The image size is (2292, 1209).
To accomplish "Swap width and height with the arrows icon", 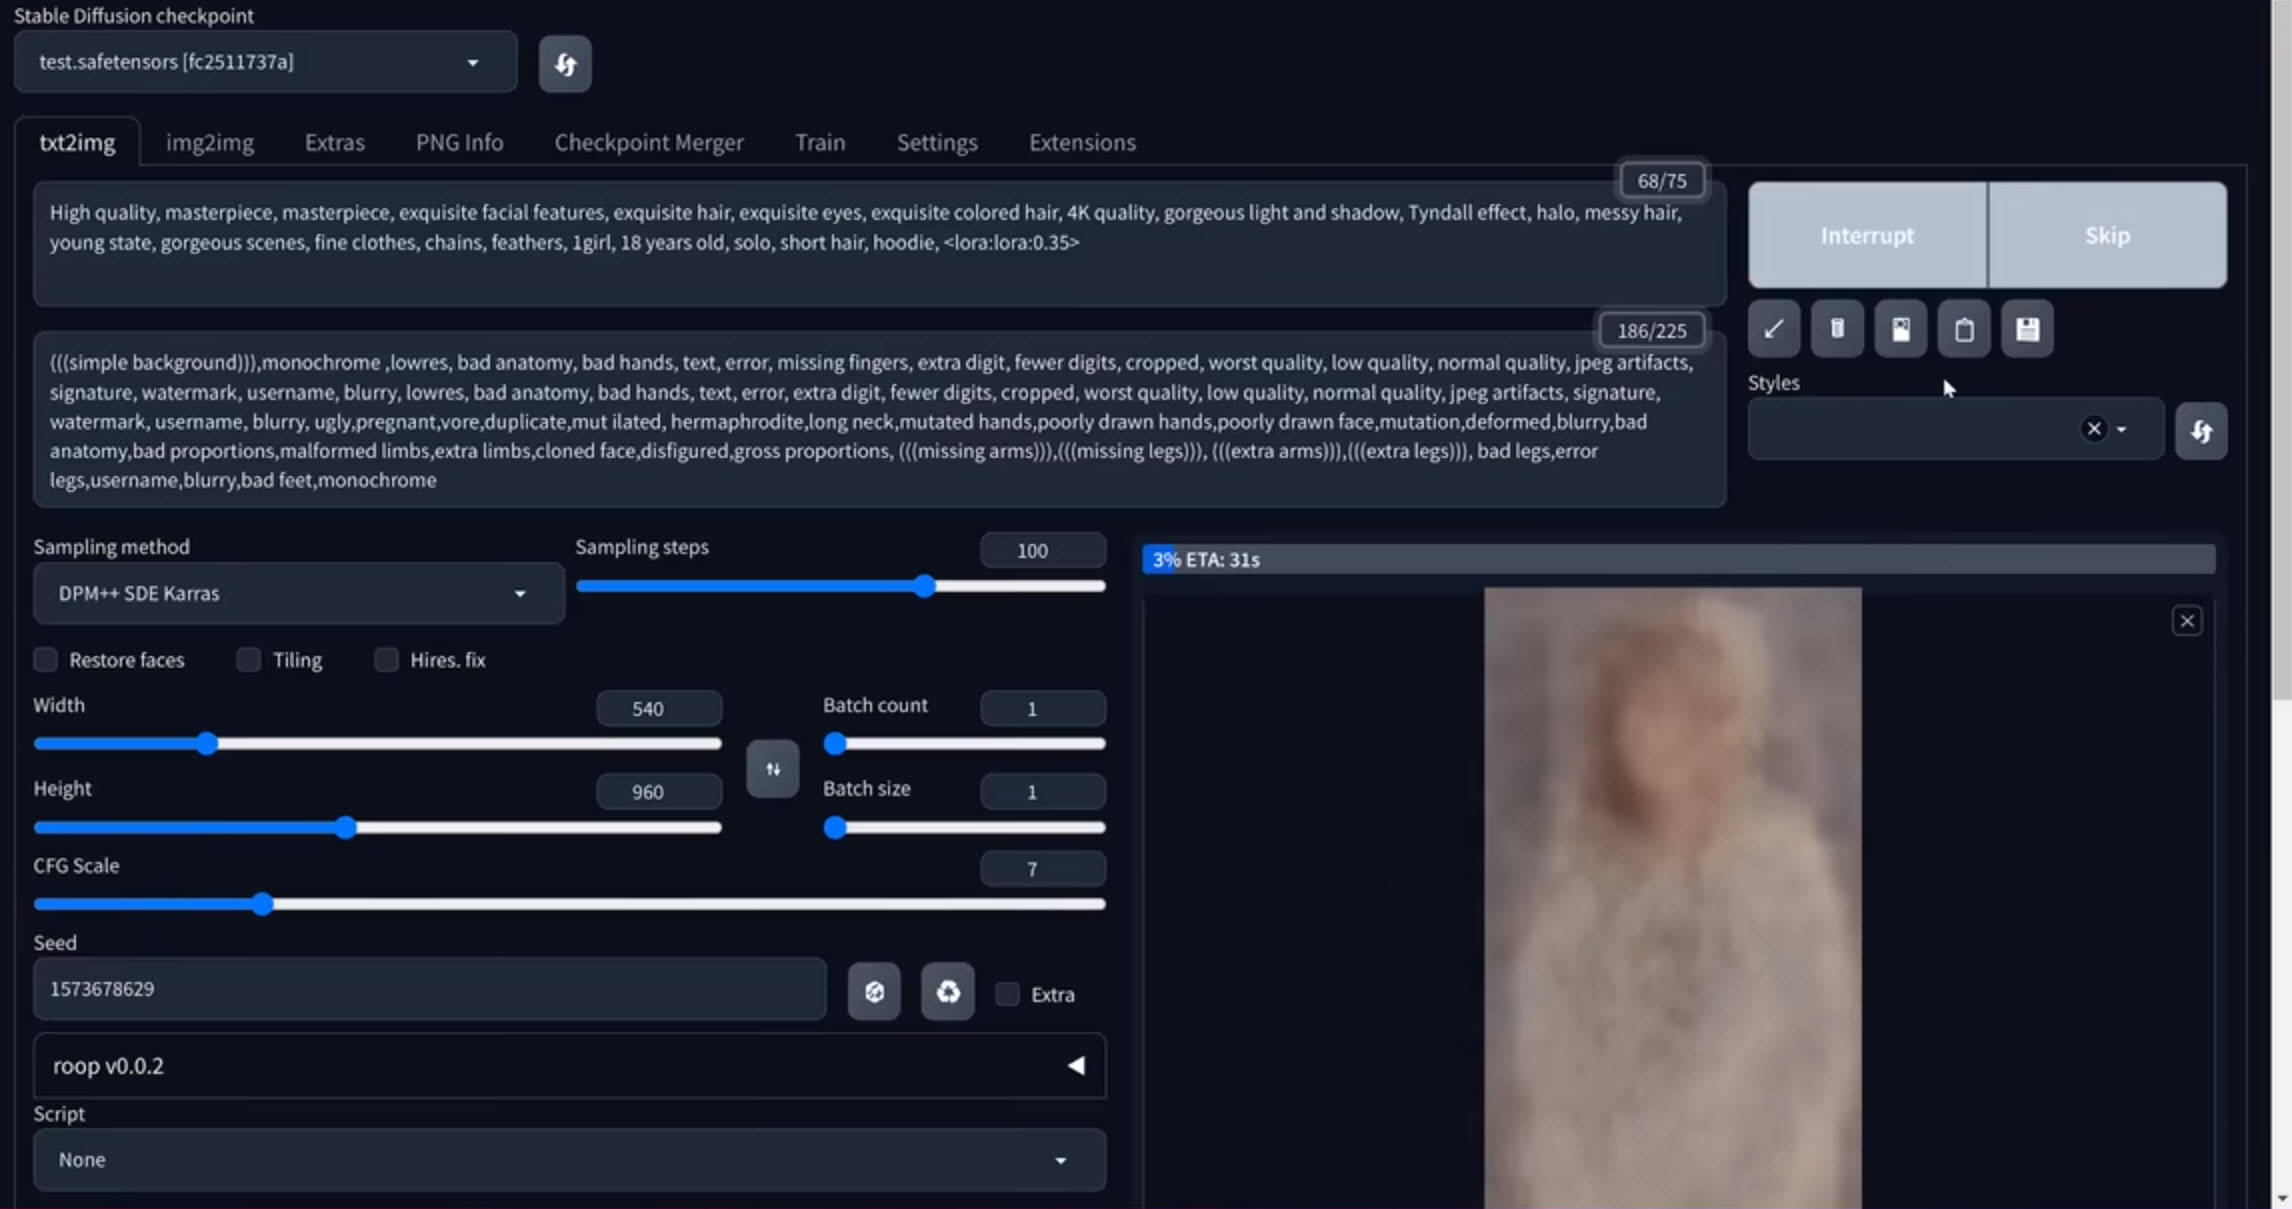I will coord(772,769).
